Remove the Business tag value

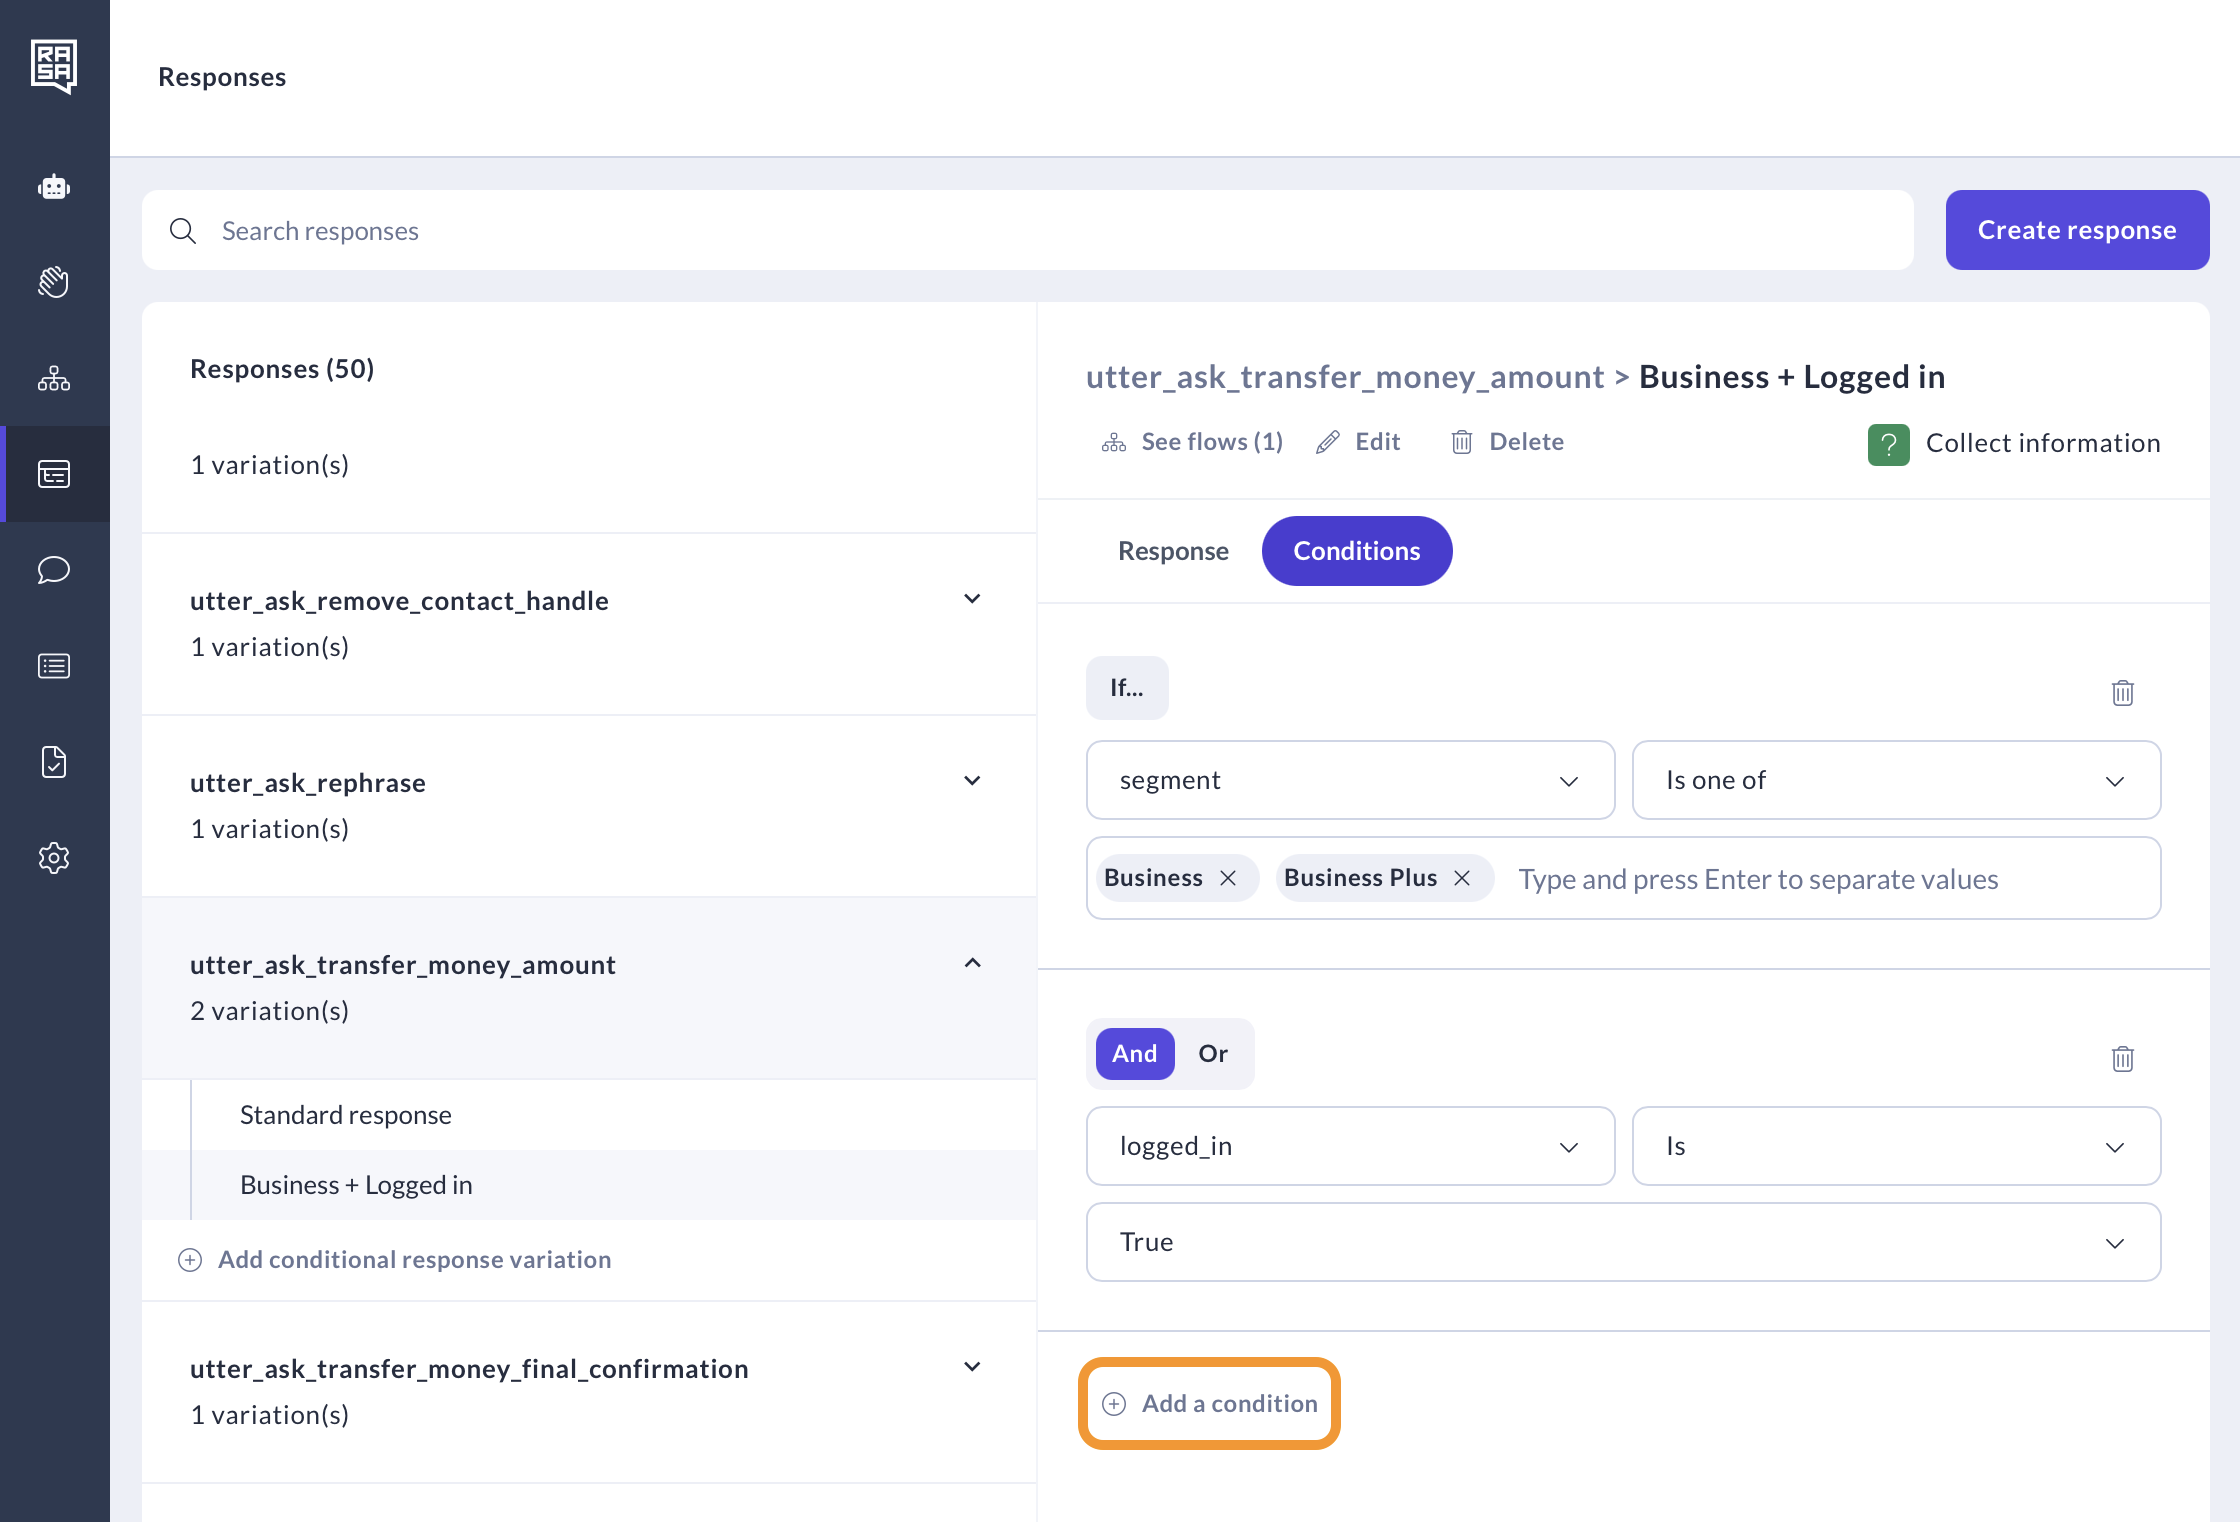click(1228, 878)
